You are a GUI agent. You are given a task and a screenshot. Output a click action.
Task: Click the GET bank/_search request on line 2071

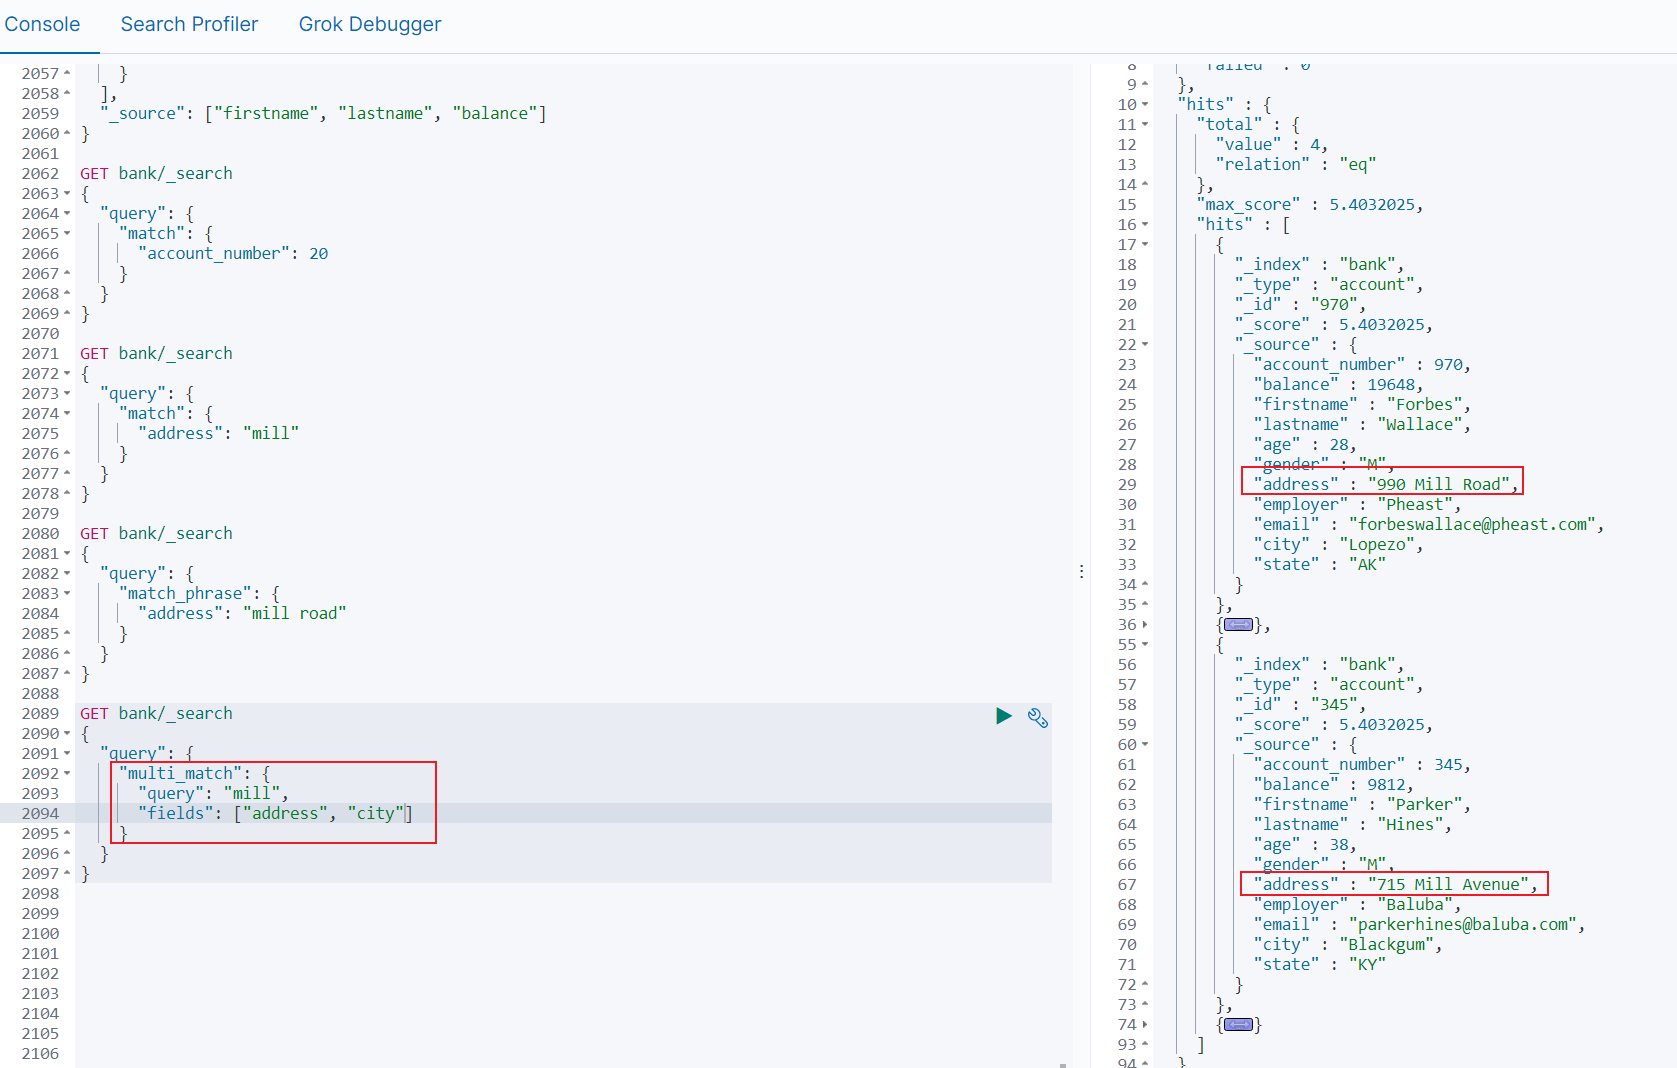click(x=156, y=353)
